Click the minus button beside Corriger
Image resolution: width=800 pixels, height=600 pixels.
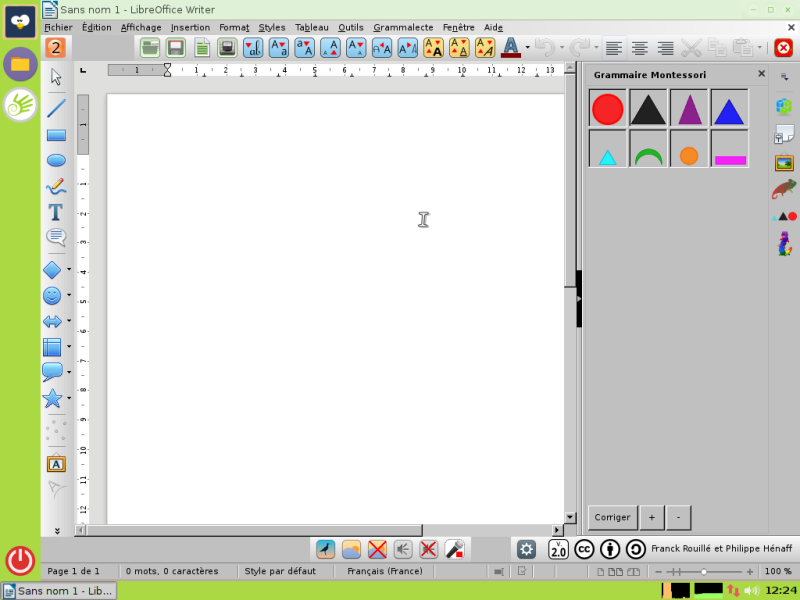678,517
